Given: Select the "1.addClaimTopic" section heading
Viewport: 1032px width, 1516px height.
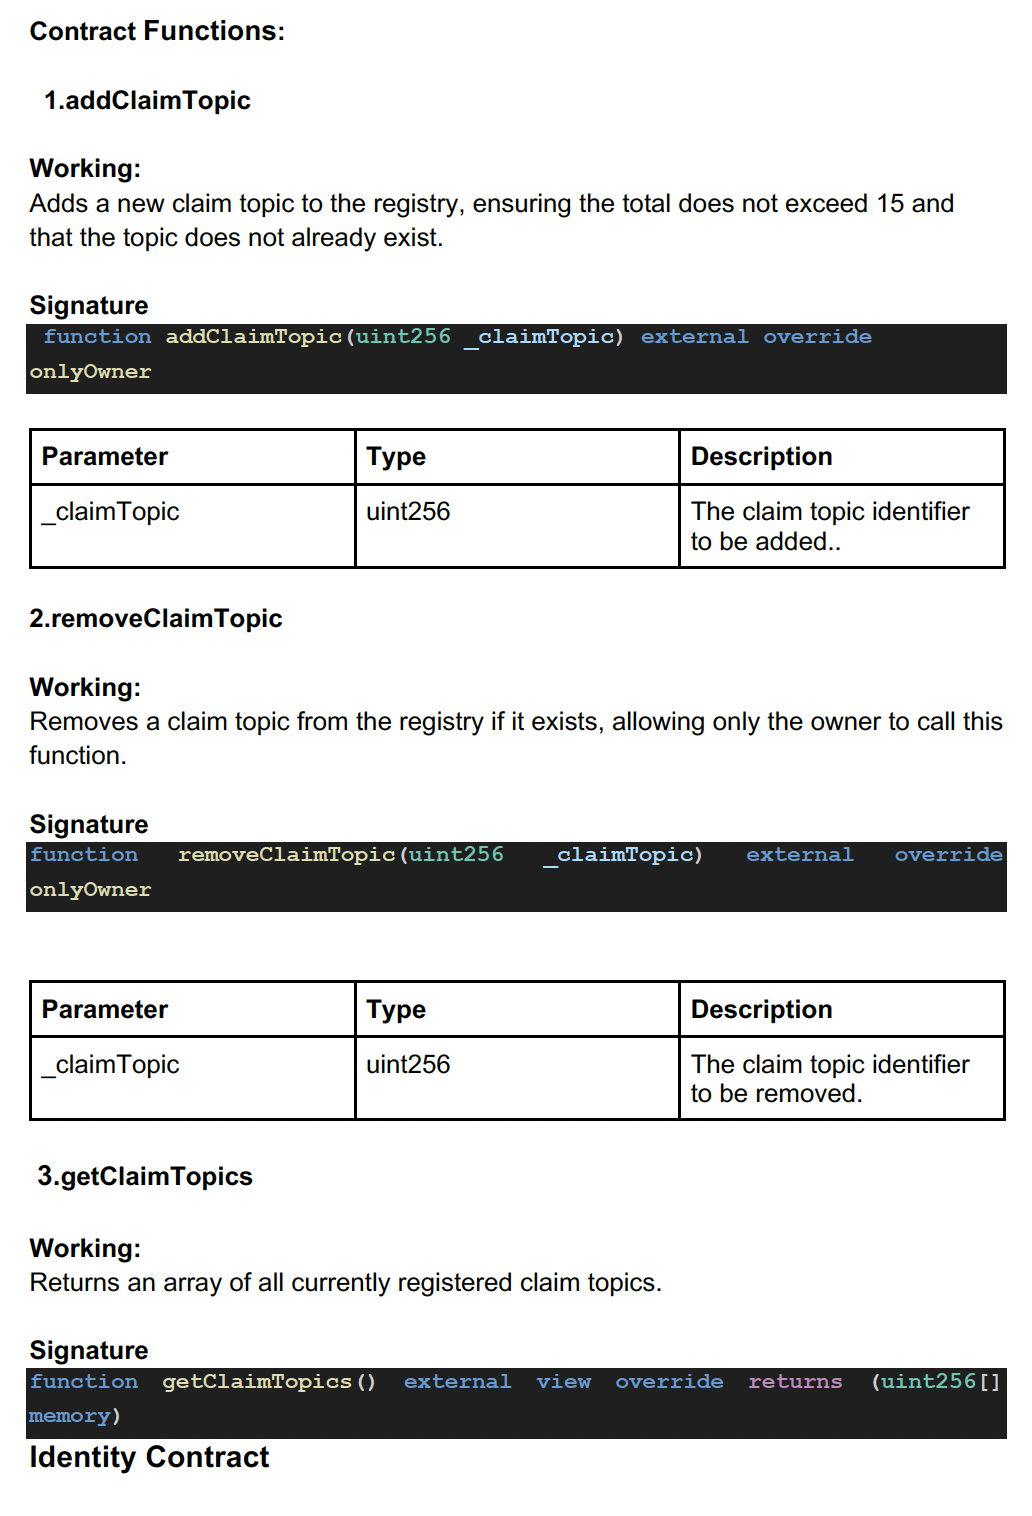Looking at the screenshot, I should pyautogui.click(x=147, y=100).
